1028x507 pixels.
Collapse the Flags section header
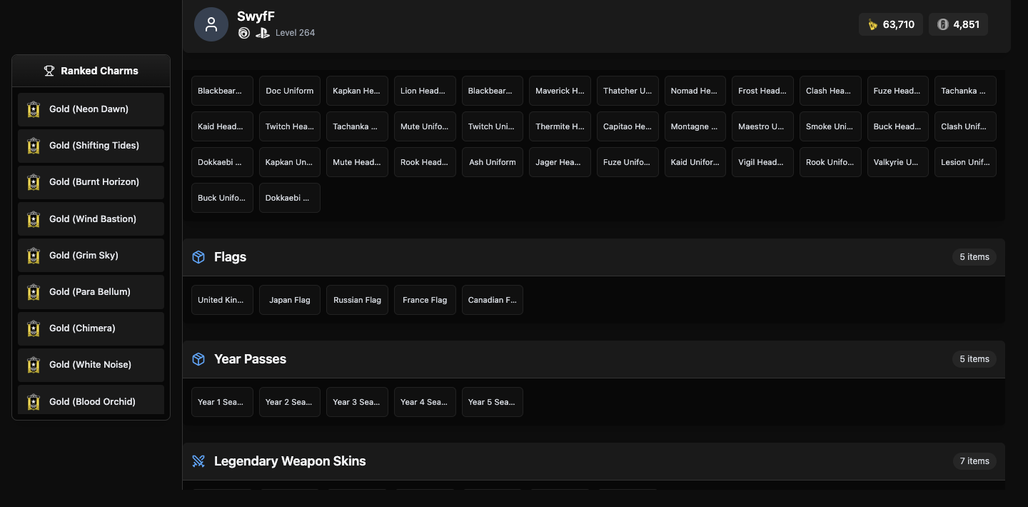pos(594,257)
